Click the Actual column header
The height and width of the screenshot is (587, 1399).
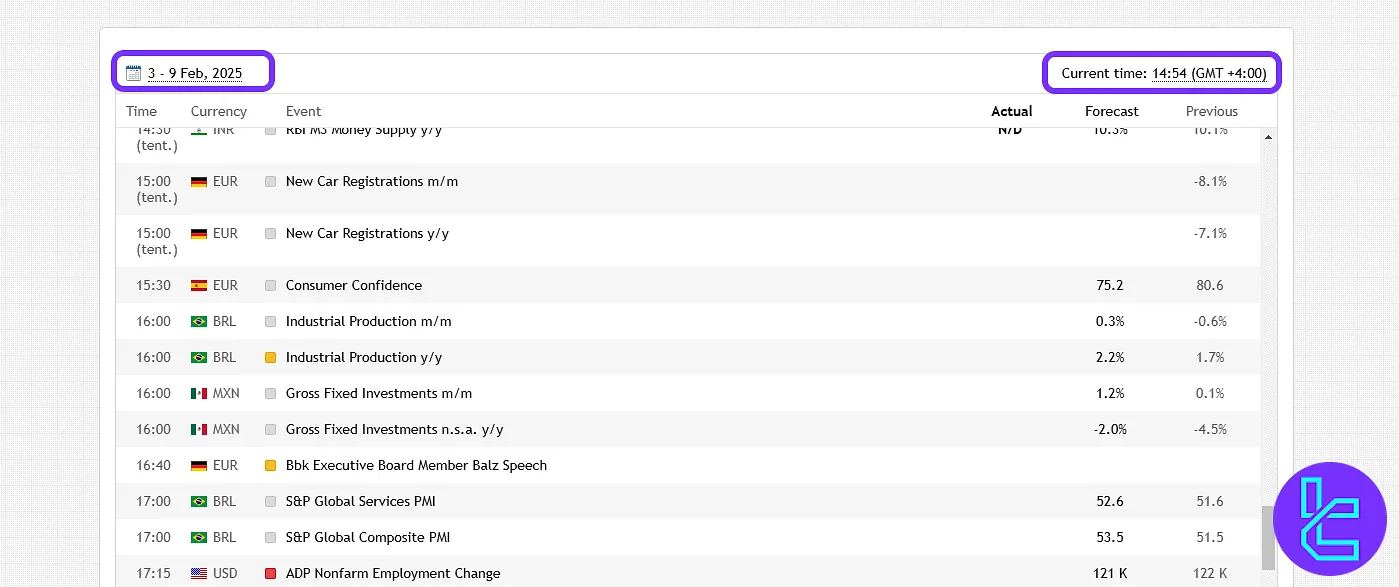(1012, 111)
